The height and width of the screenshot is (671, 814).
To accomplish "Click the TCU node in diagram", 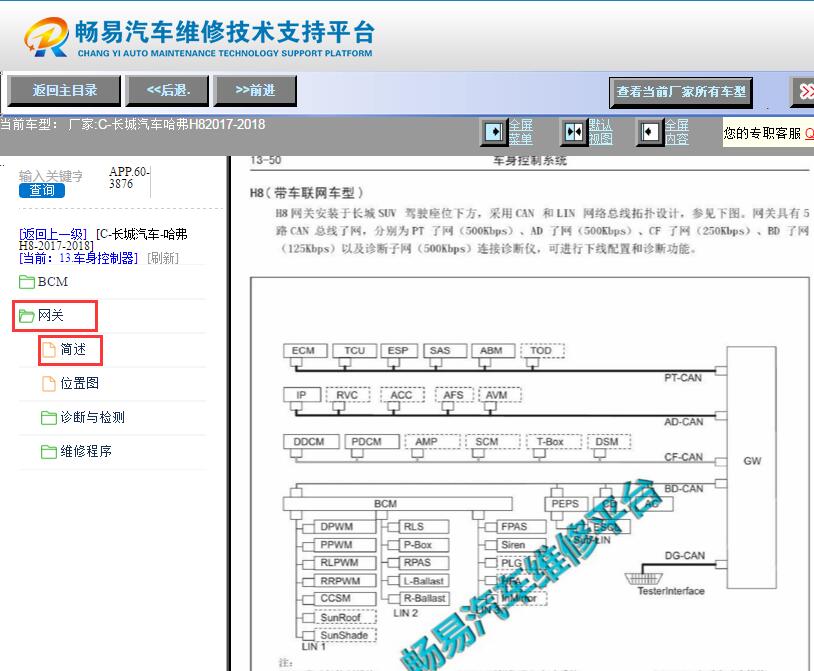I will click(355, 351).
